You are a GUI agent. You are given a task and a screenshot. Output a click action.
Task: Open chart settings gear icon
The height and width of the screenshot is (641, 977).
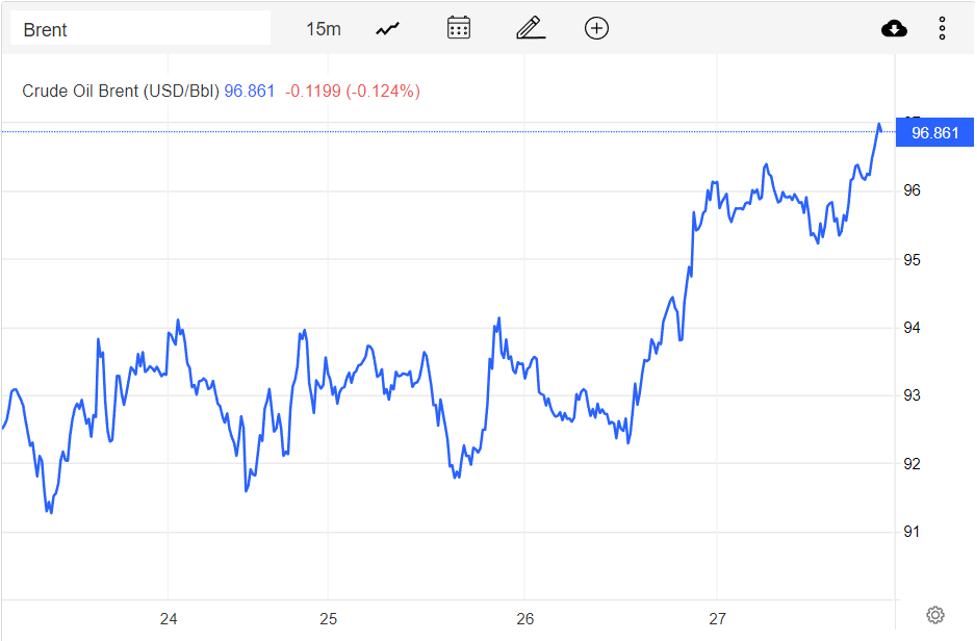(935, 614)
